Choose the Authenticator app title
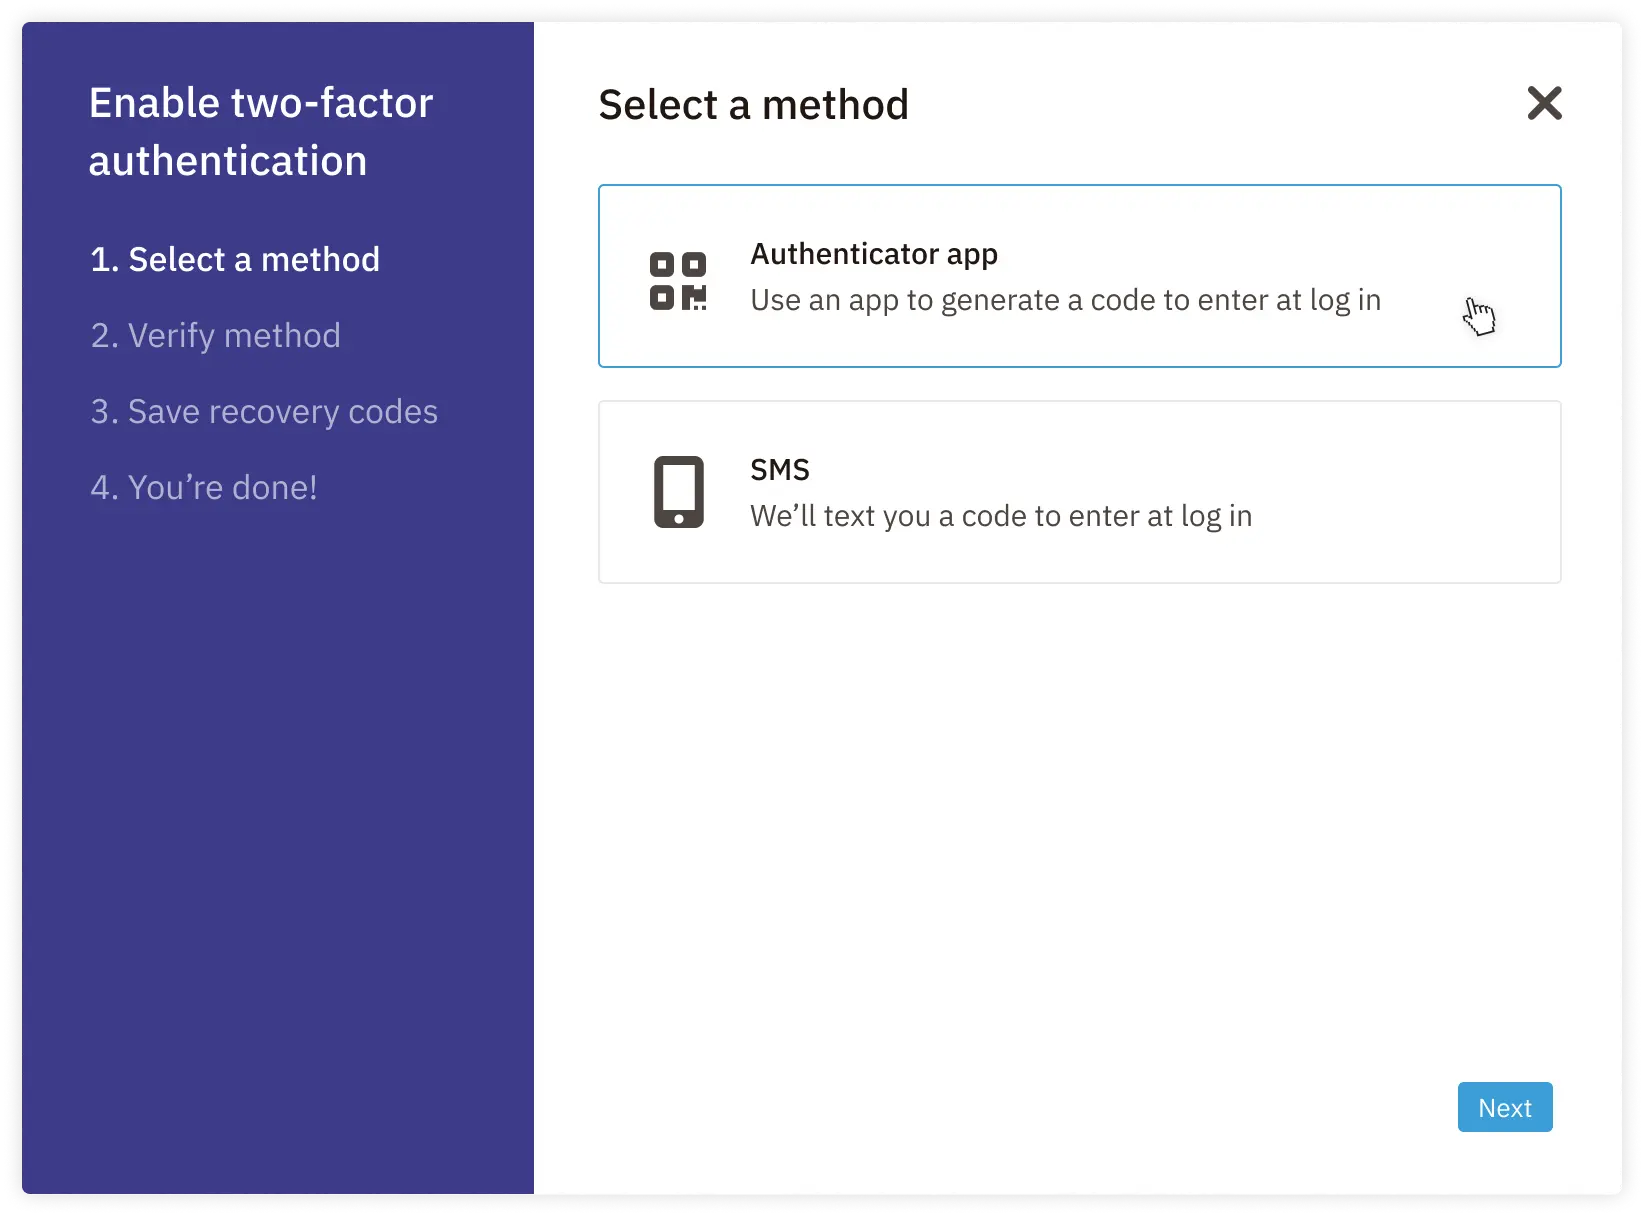The image size is (1644, 1217). pos(874,254)
